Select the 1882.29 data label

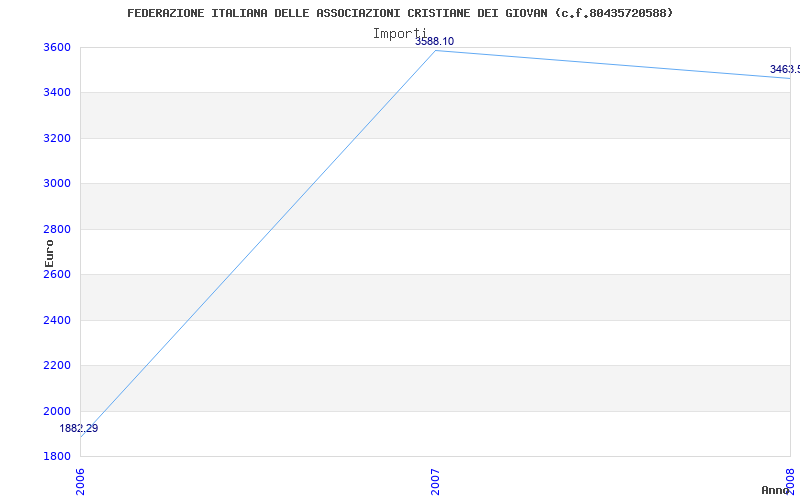coord(79,429)
